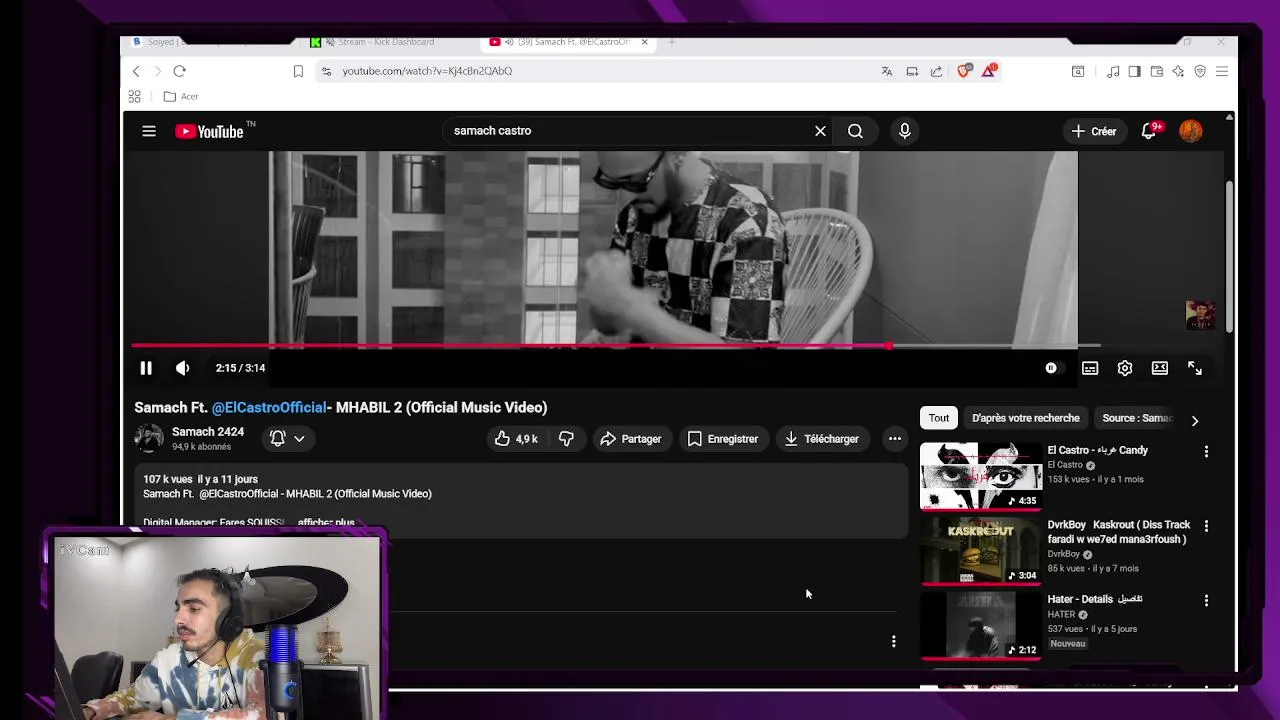Save video with Enregistrer
This screenshot has height=720, width=1280.
(x=722, y=439)
